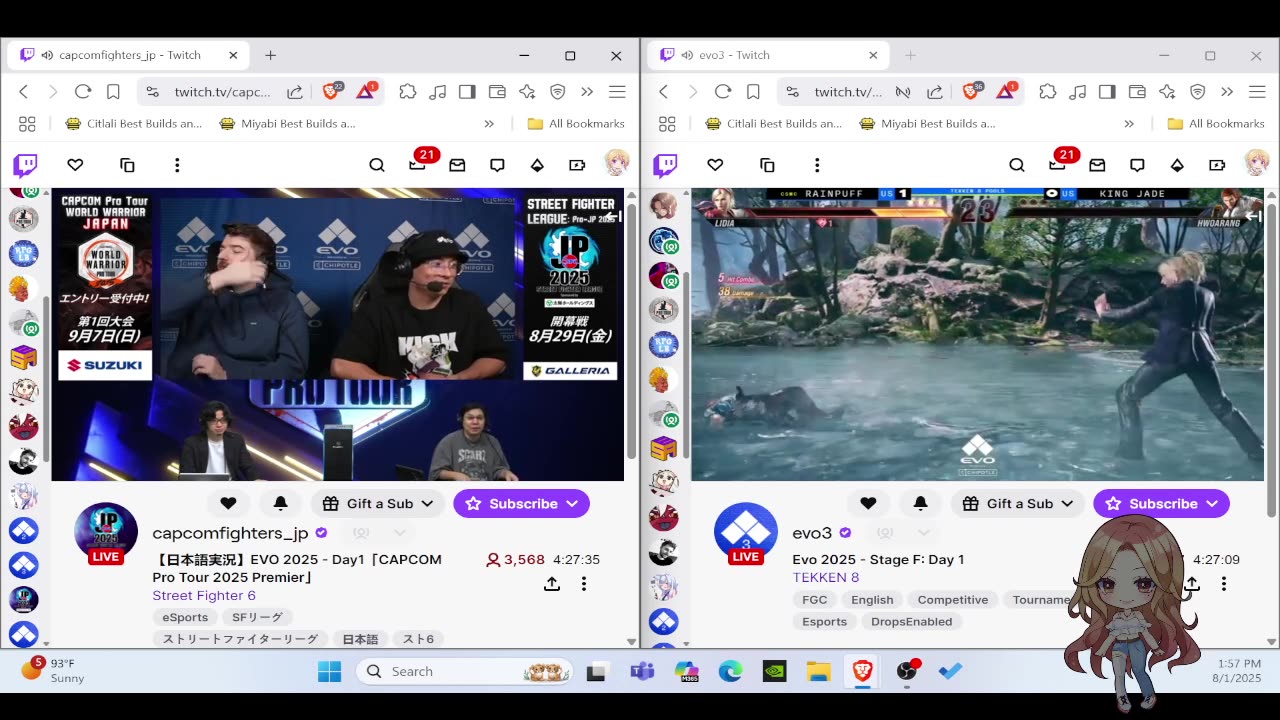The height and width of the screenshot is (720, 1280).
Task: Open Microsoft Teams from the taskbar
Action: pyautogui.click(x=642, y=671)
